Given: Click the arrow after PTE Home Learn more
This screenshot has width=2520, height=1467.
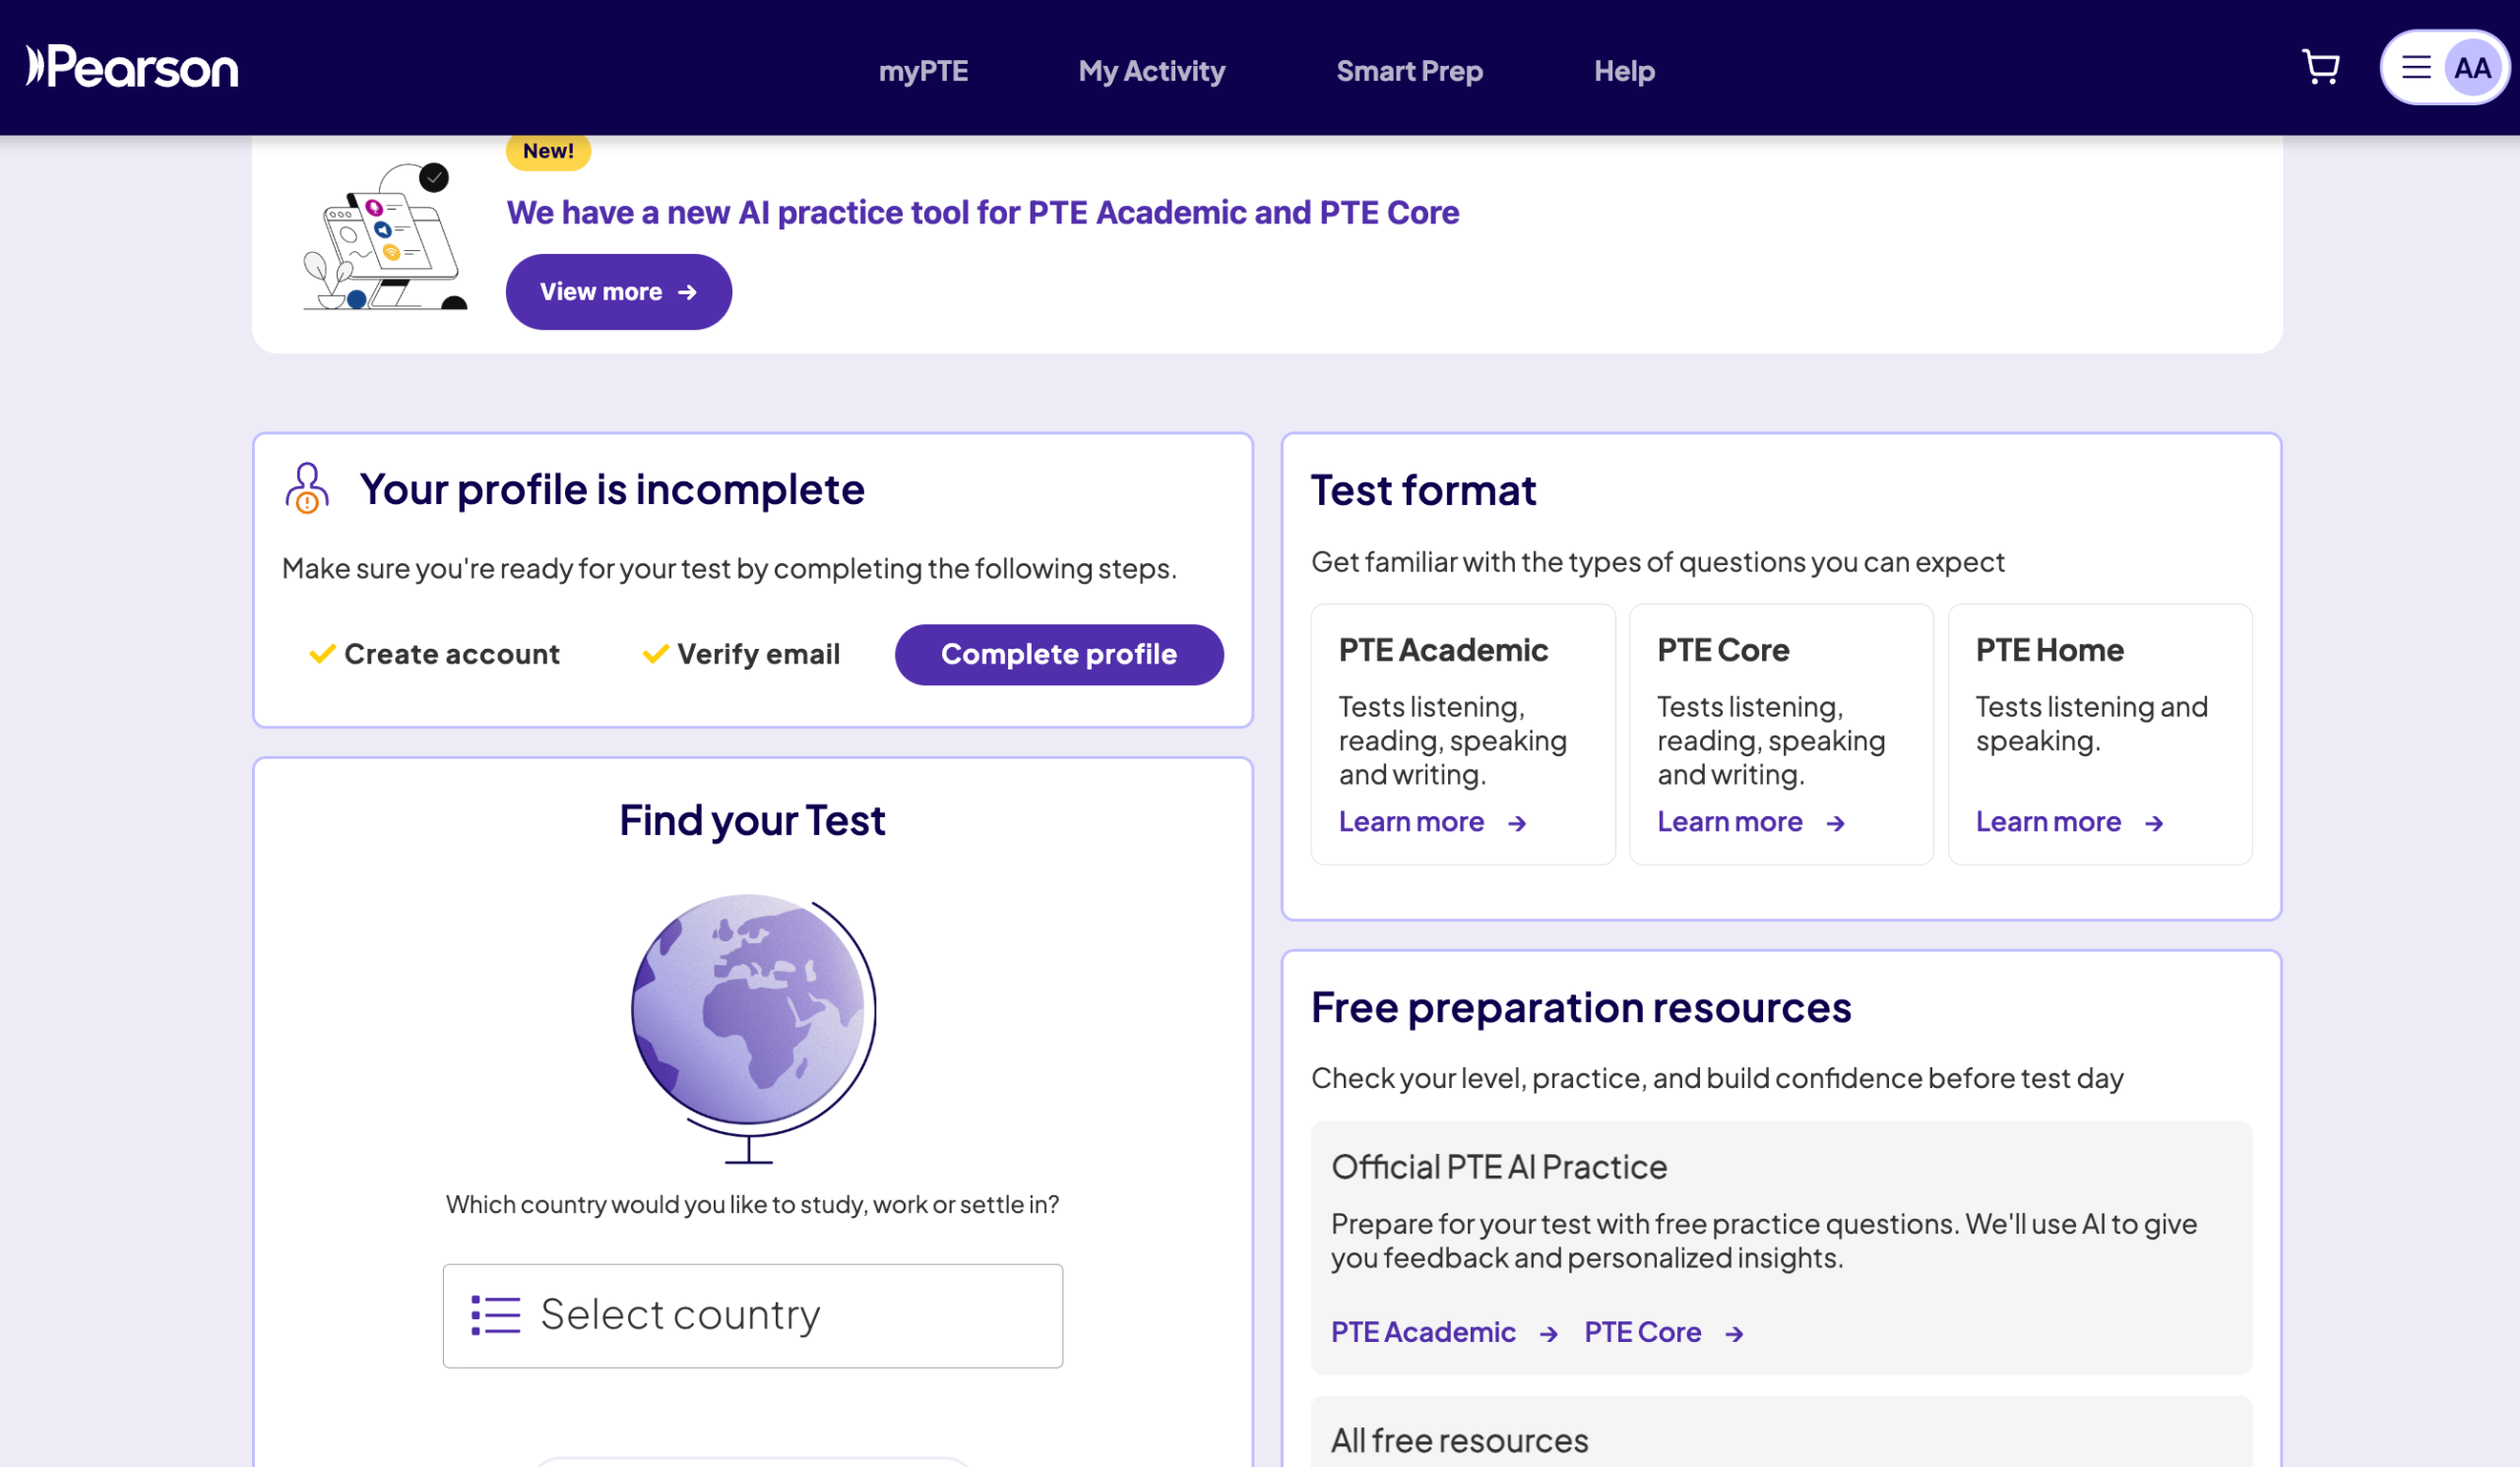Looking at the screenshot, I should [x=2154, y=823].
